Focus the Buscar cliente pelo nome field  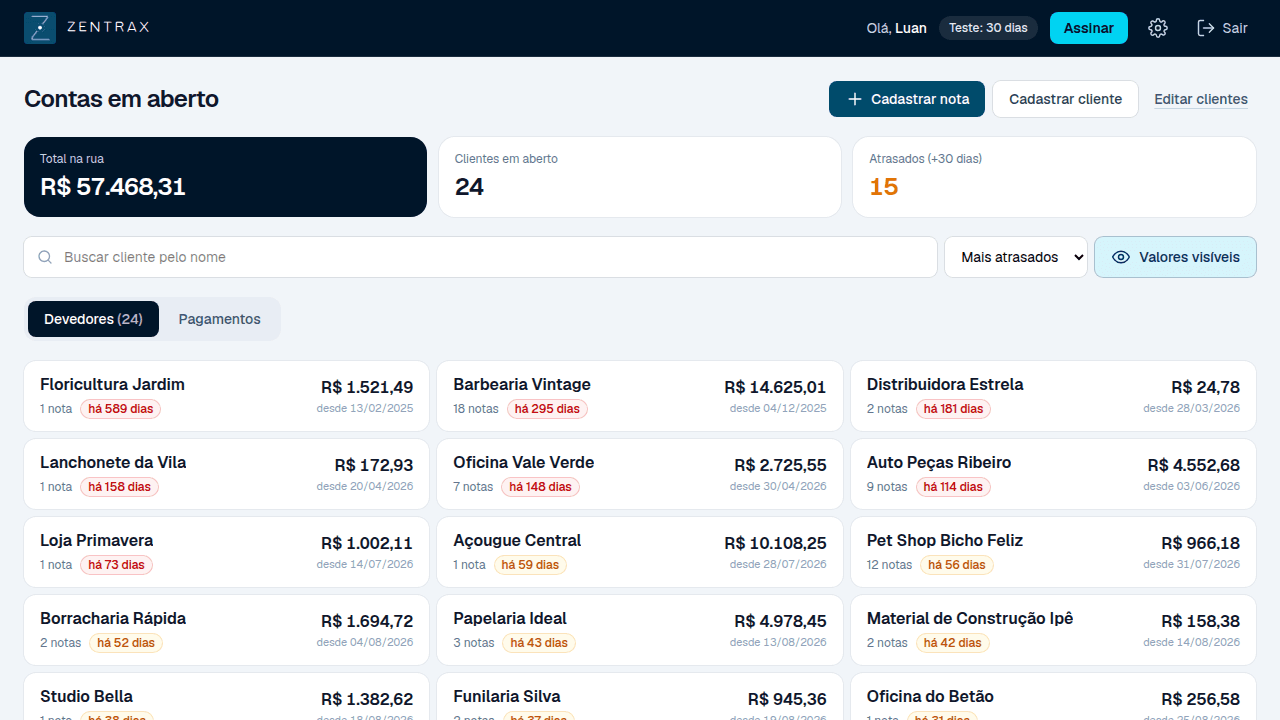tap(480, 257)
